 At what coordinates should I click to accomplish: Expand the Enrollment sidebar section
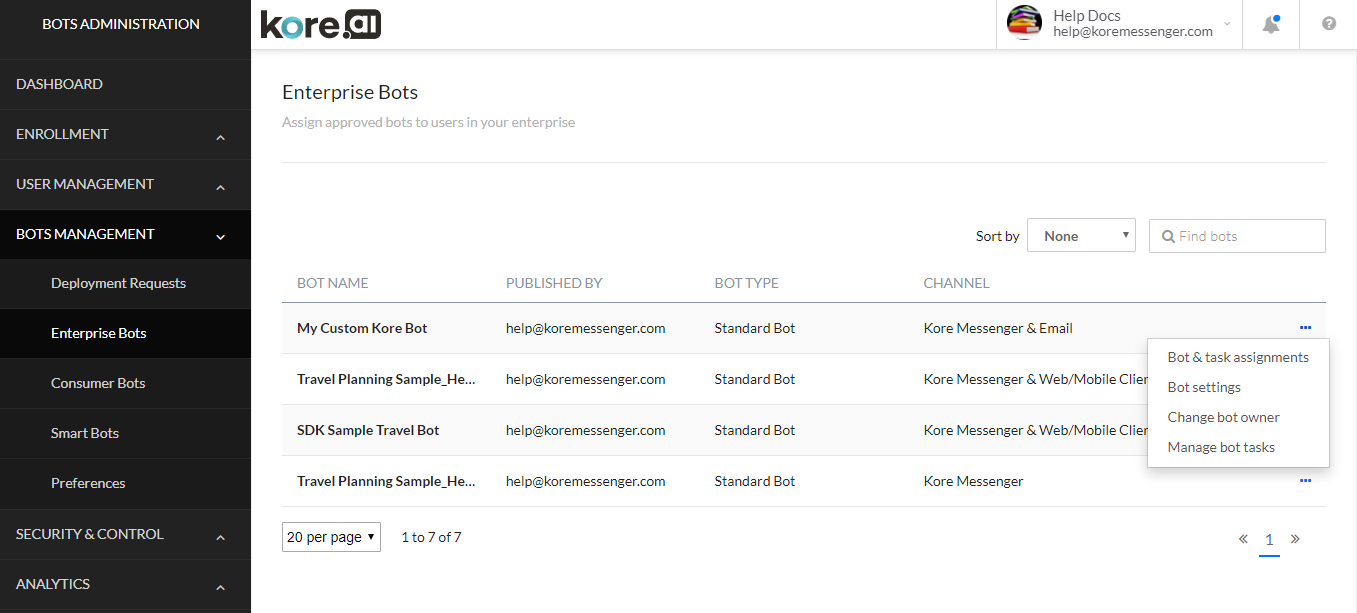[x=220, y=136]
